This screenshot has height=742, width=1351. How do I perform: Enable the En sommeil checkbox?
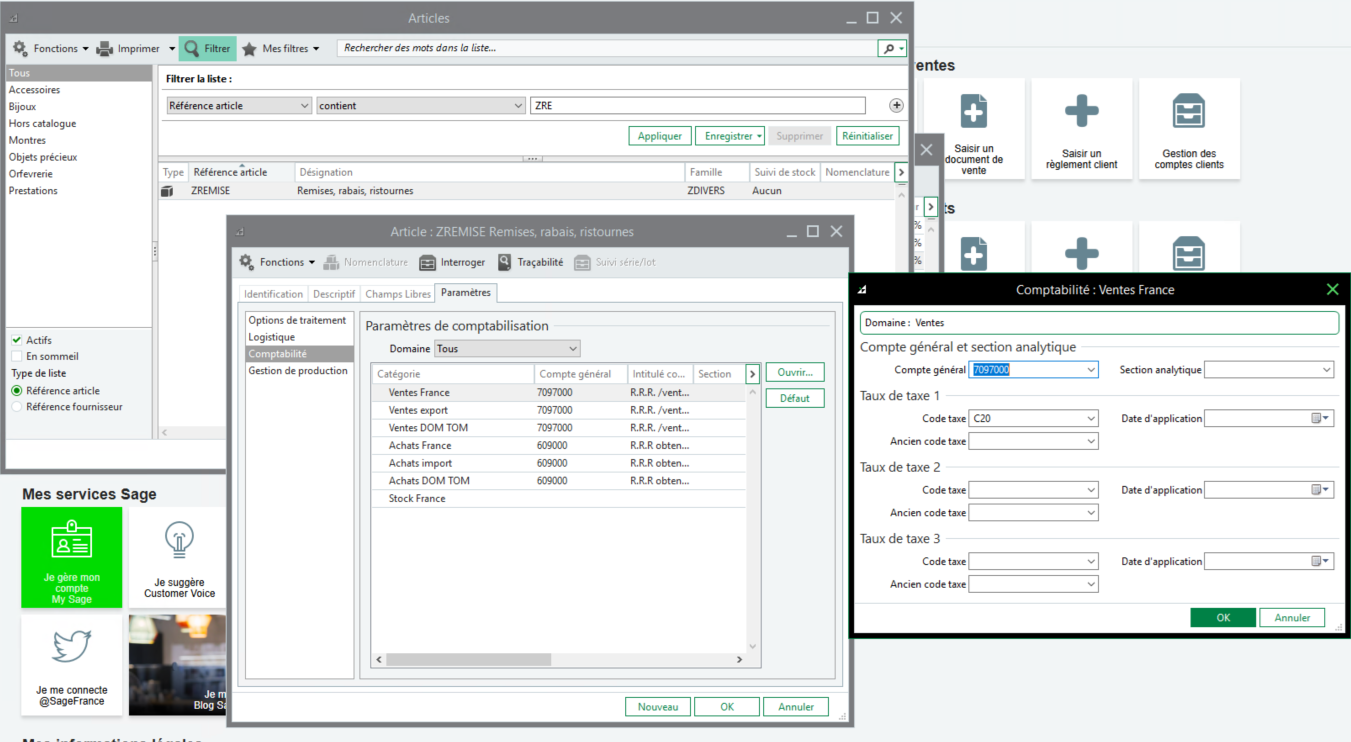click(x=16, y=356)
